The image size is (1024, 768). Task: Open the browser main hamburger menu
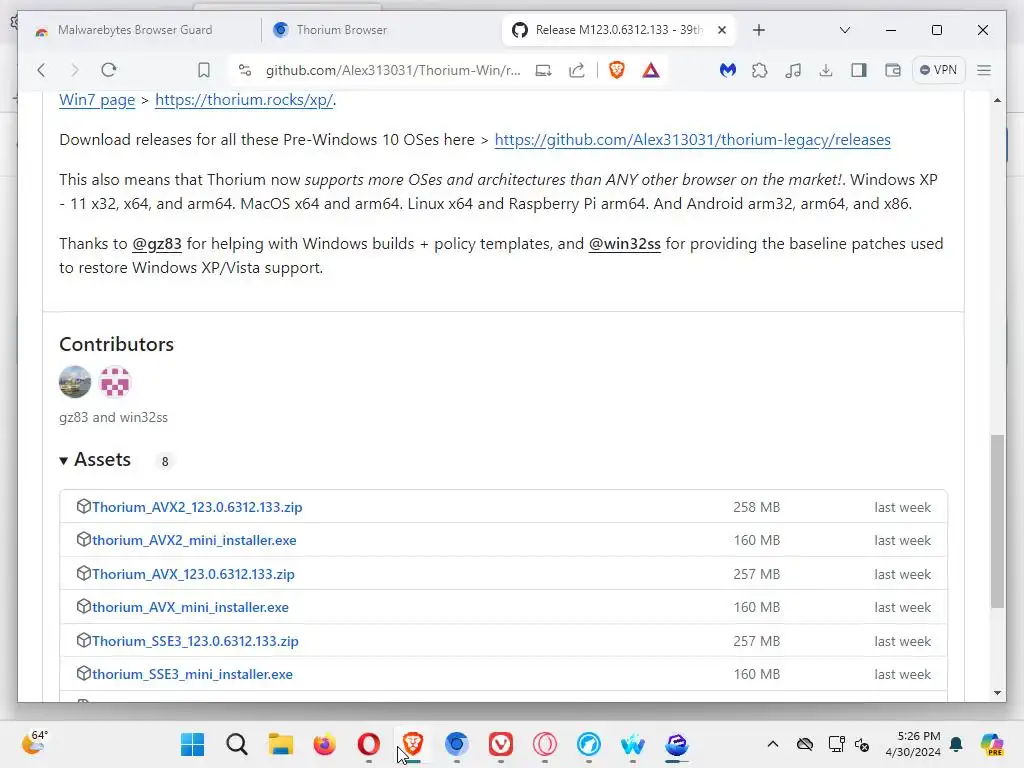pyautogui.click(x=984, y=70)
